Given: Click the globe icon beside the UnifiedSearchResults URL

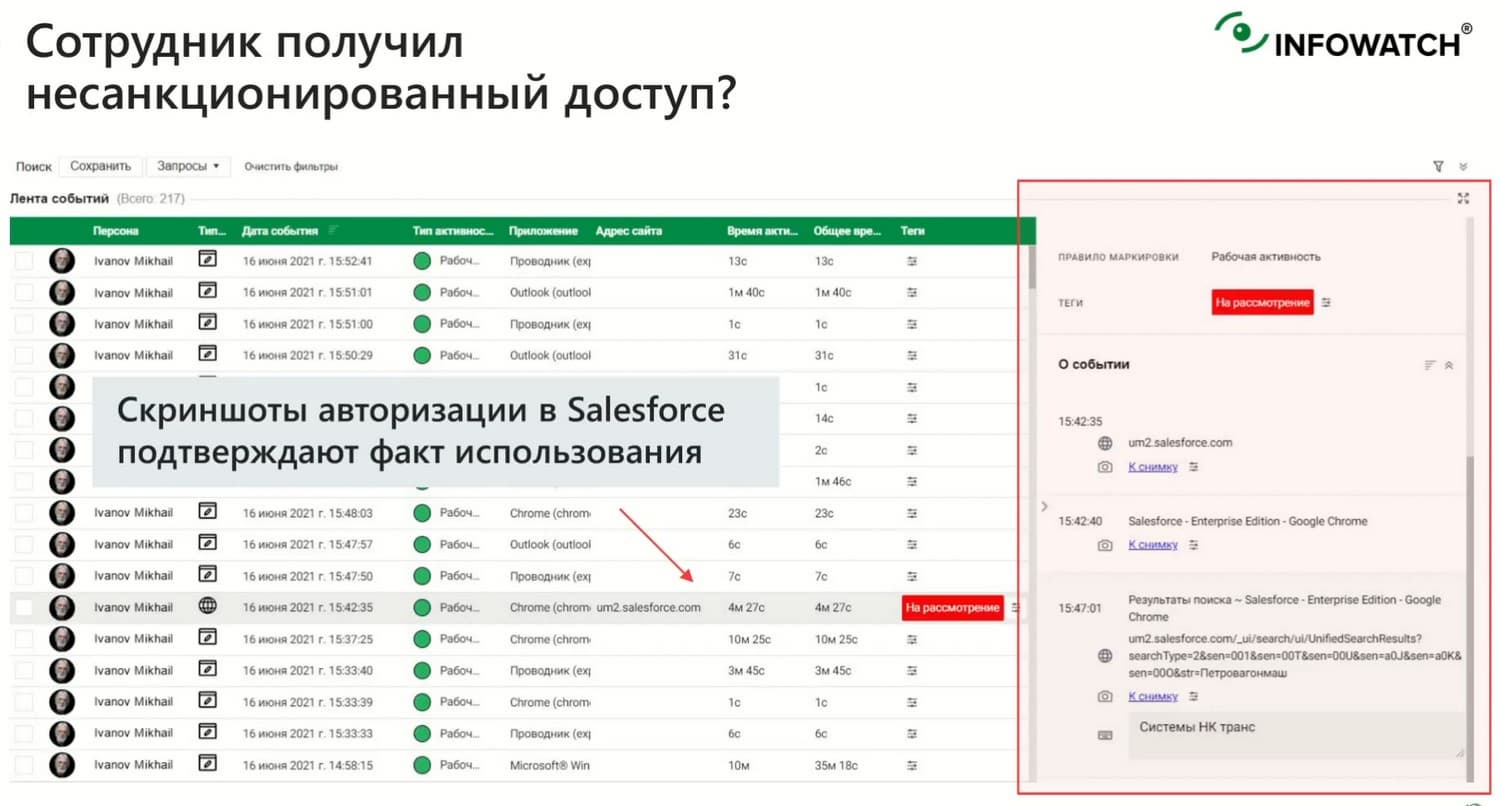Looking at the screenshot, I should click(1105, 656).
